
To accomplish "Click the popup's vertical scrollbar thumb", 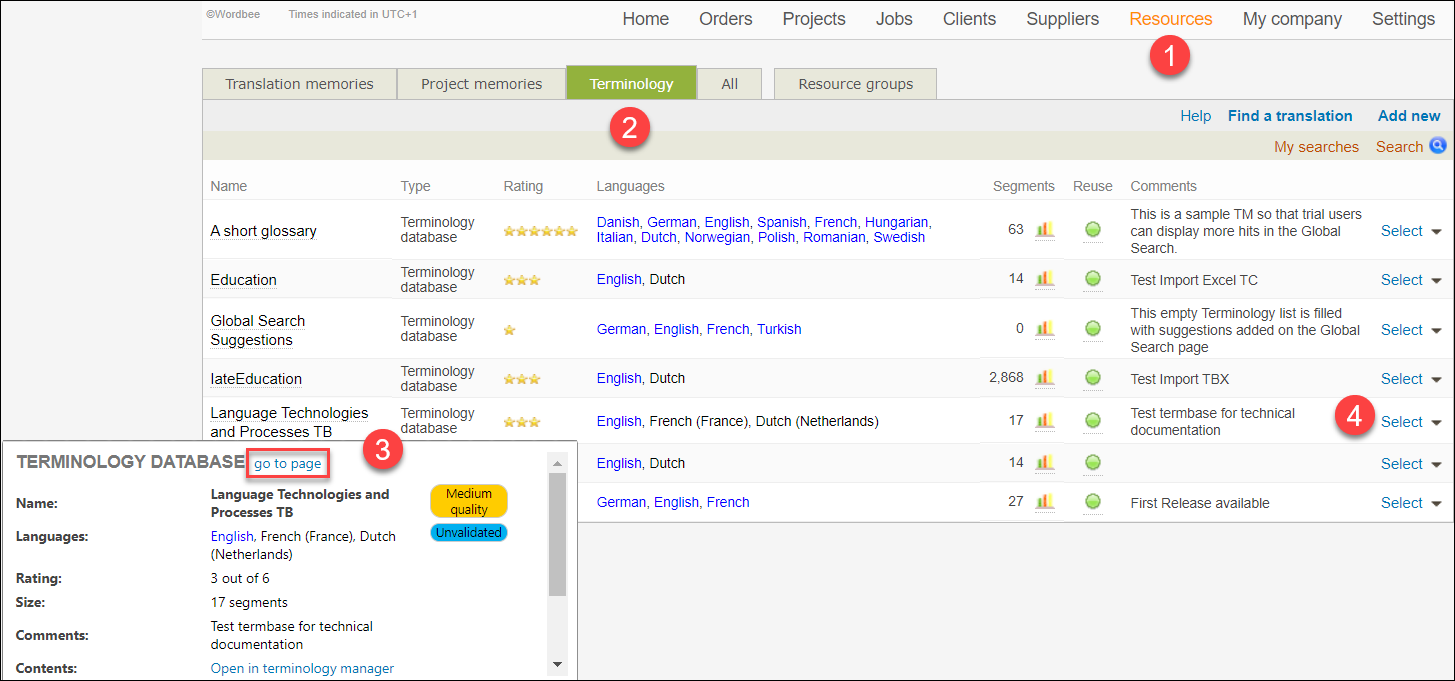I will [x=557, y=535].
